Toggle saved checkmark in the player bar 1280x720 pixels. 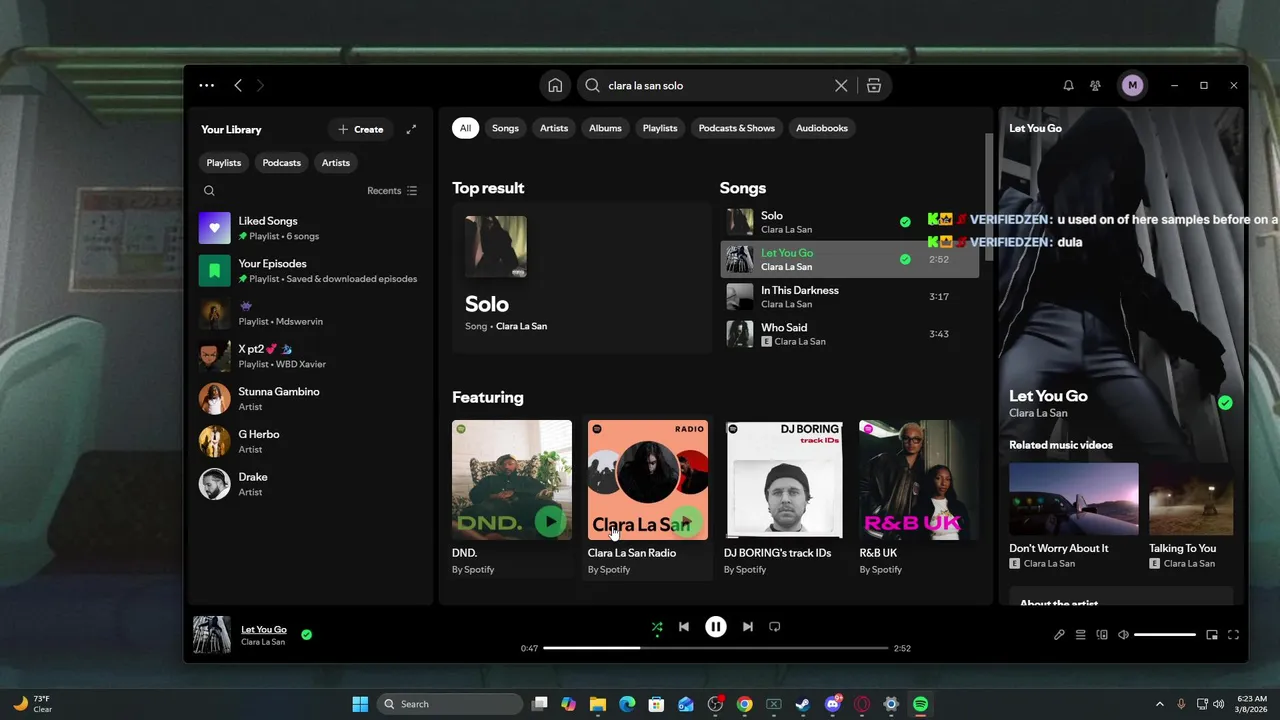306,634
